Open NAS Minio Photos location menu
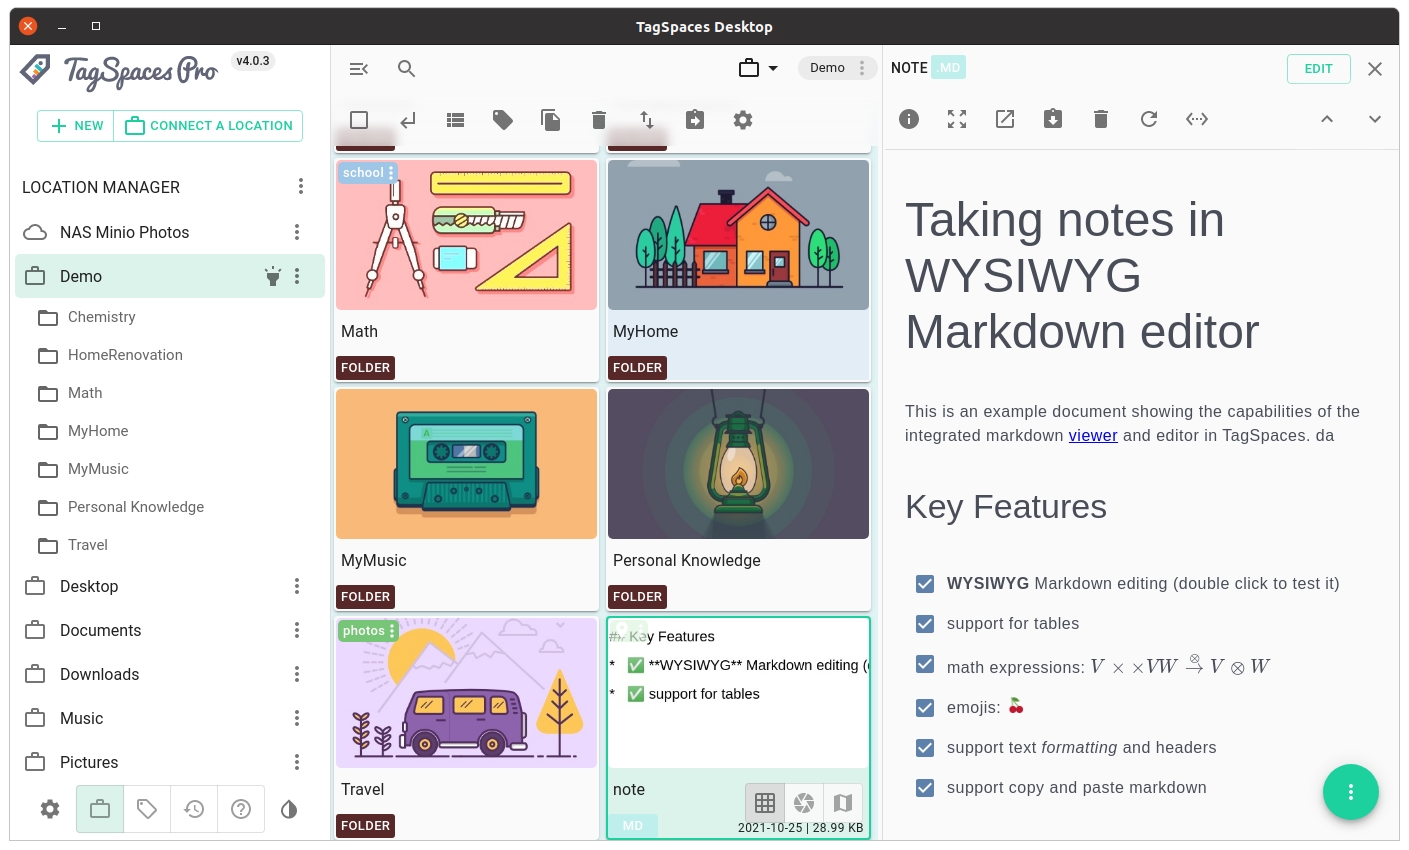Viewport: 1409px width, 850px height. [x=297, y=232]
